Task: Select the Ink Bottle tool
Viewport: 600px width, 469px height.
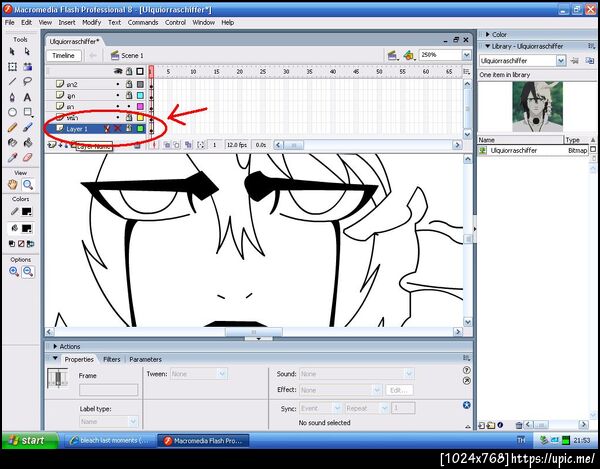Action: (12, 142)
